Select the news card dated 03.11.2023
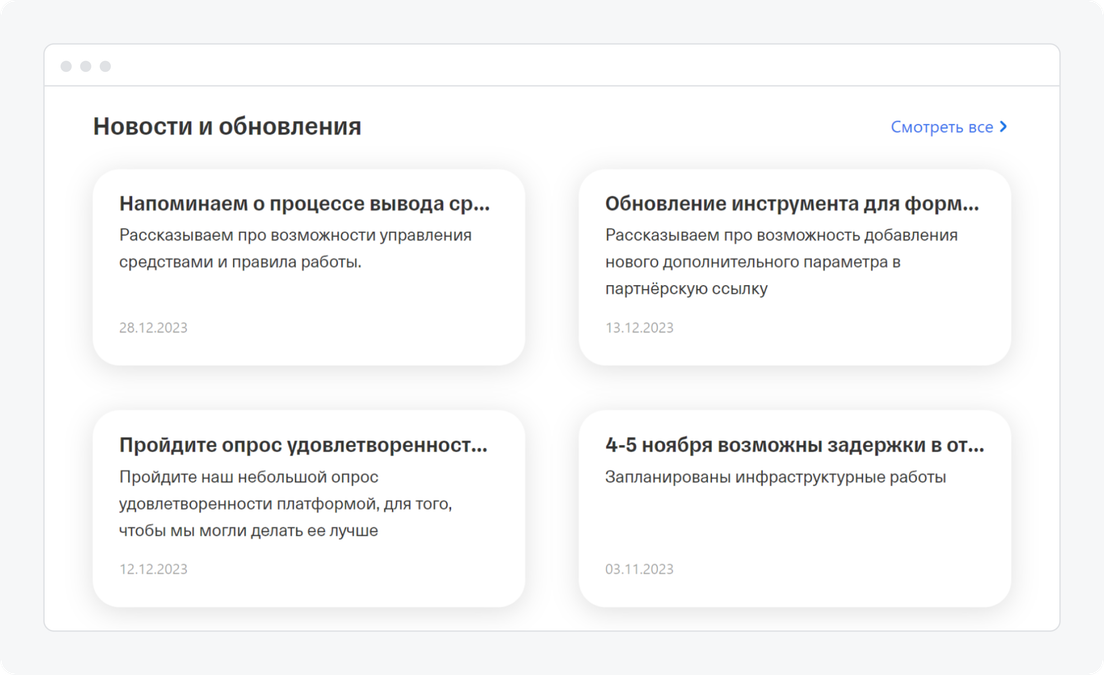 (x=795, y=509)
